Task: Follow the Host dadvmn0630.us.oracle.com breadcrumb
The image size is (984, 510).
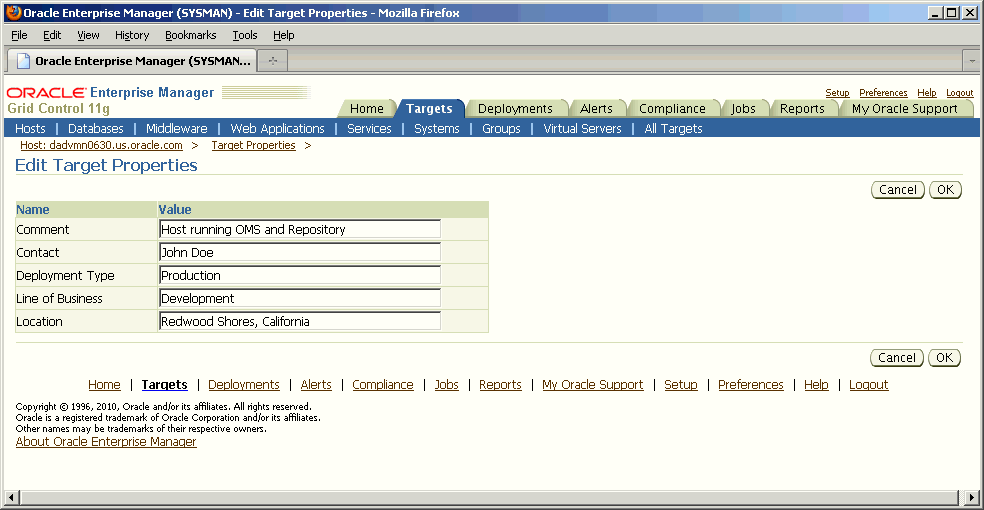Action: point(101,145)
